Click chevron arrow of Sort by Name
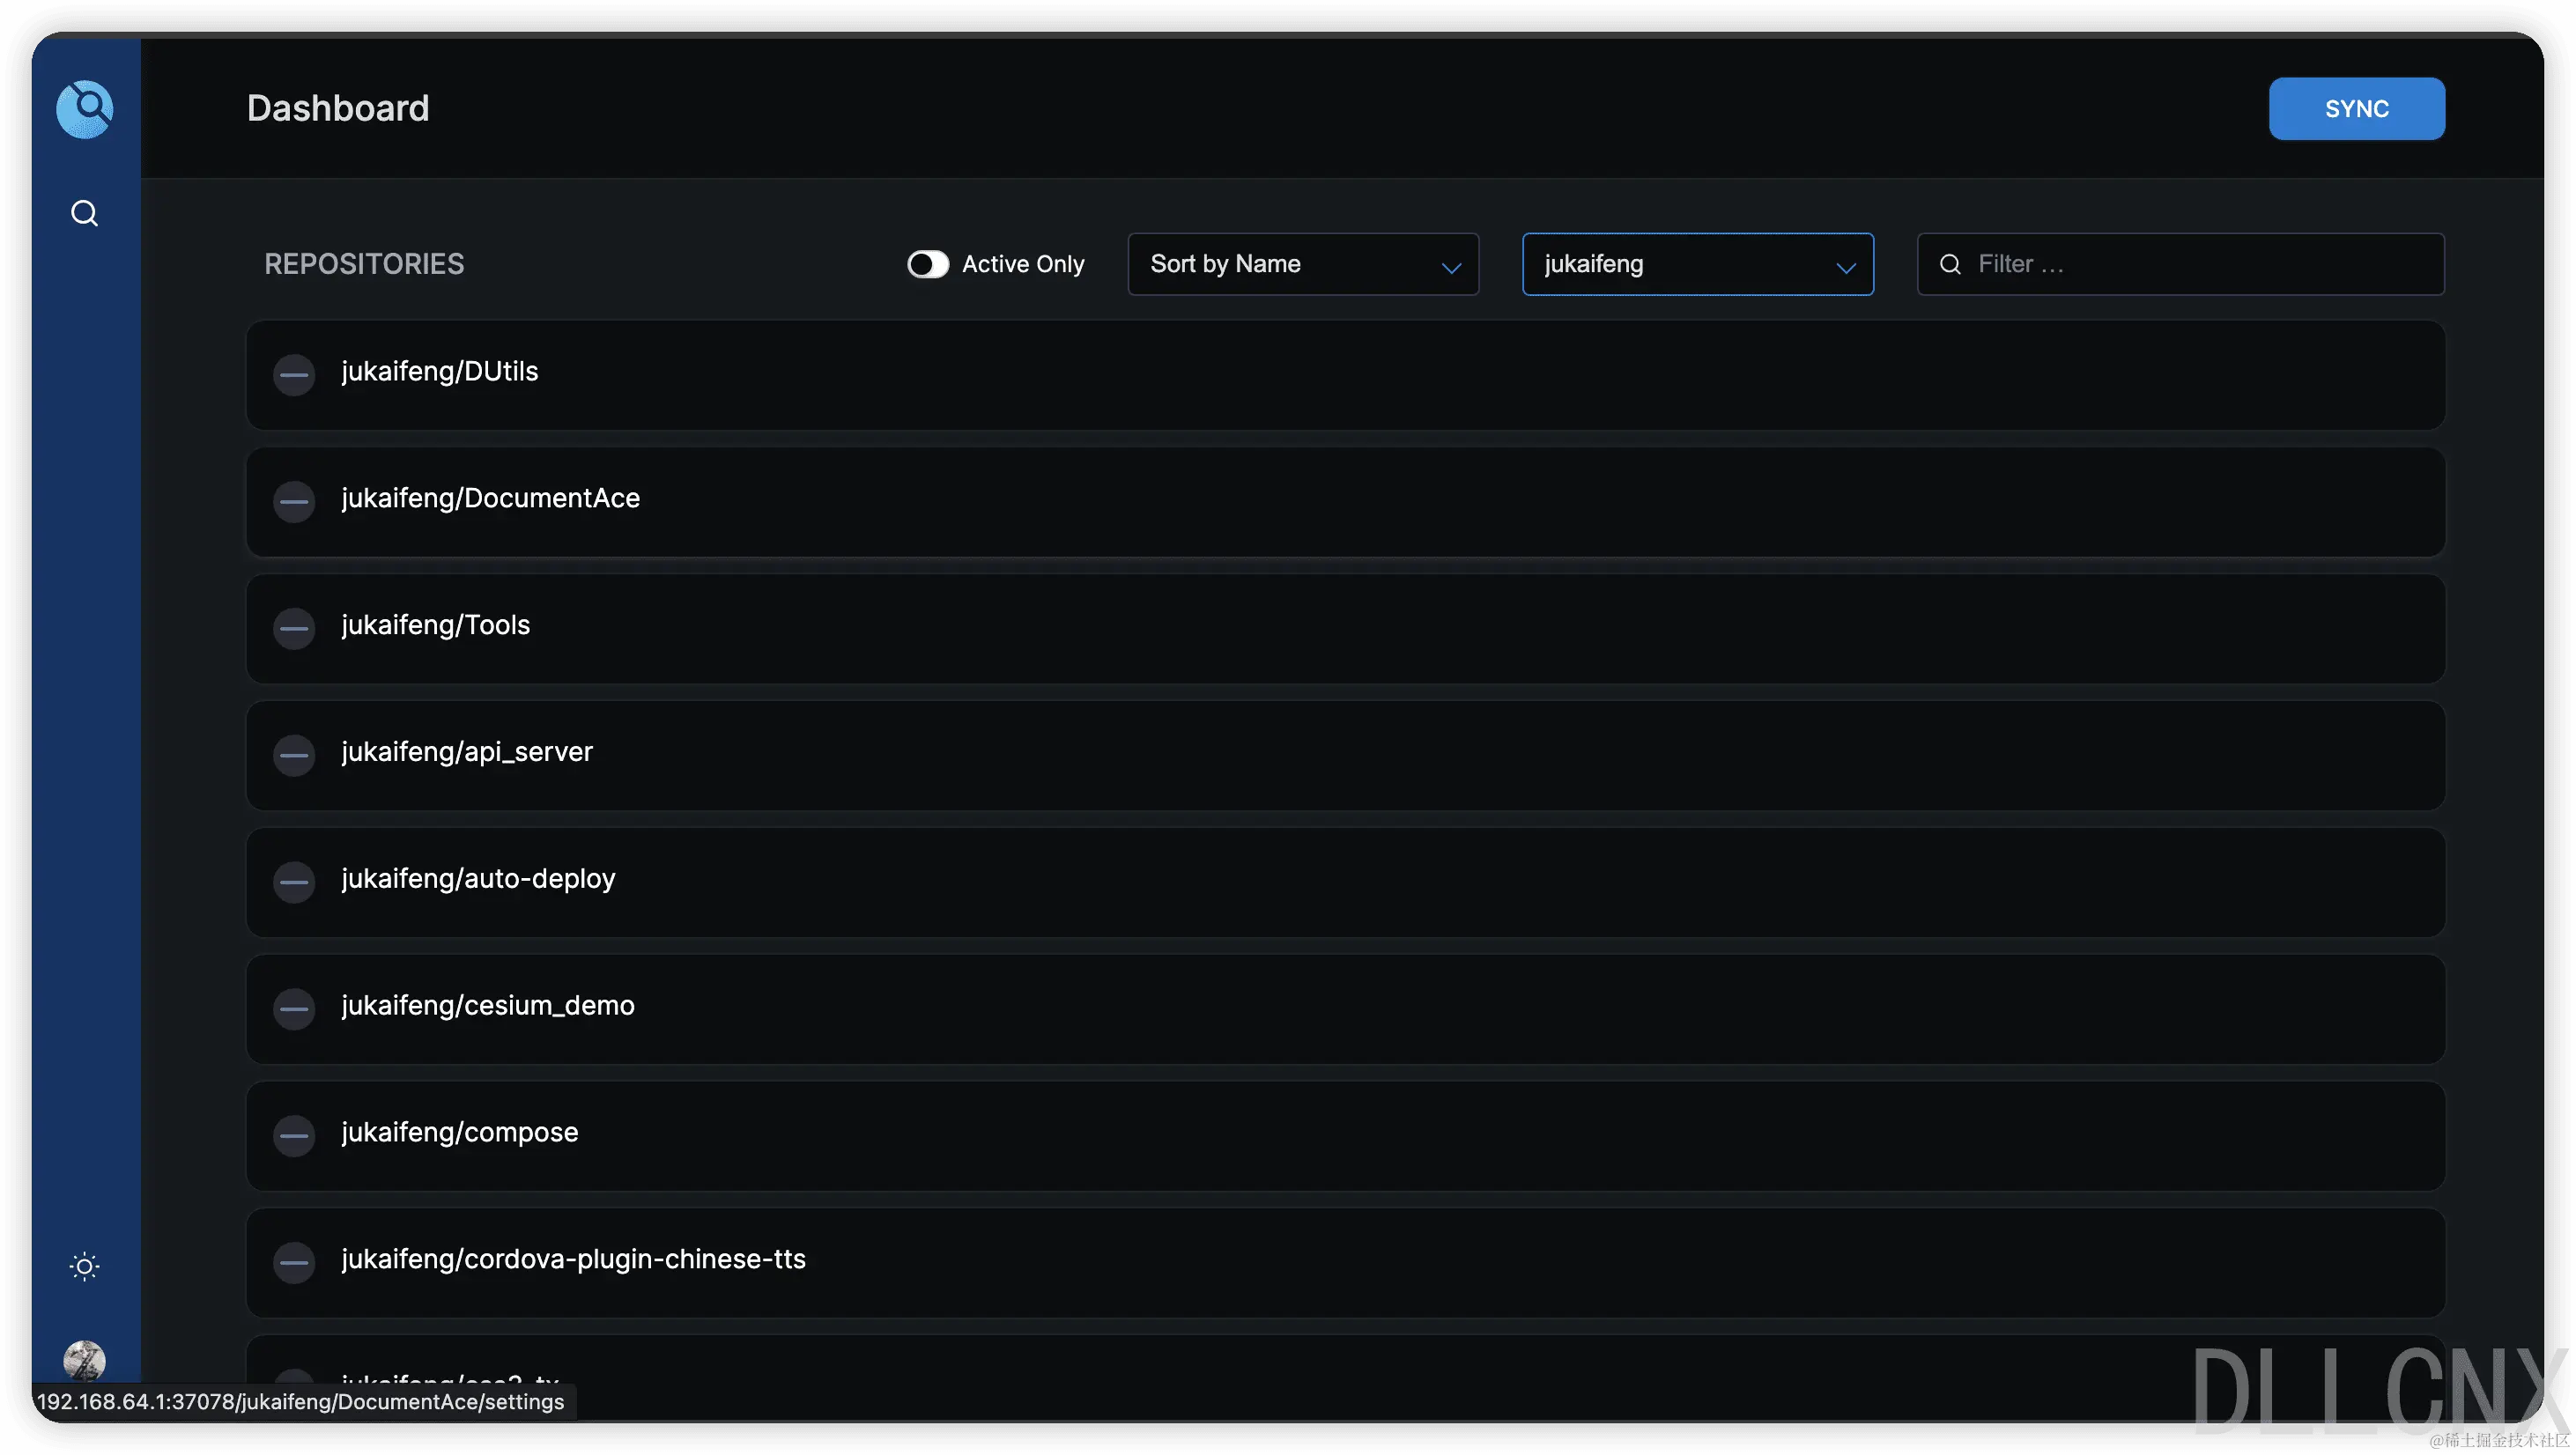The height and width of the screenshot is (1455, 2576). 1451,267
